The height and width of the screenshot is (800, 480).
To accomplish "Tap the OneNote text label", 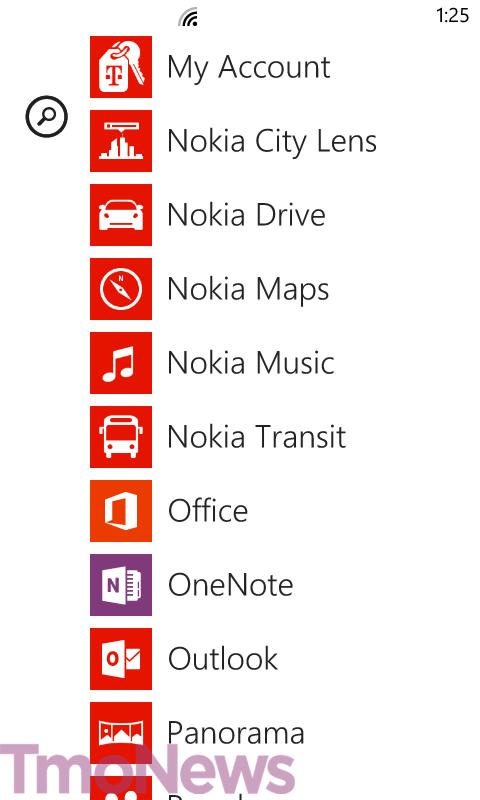I will [231, 585].
